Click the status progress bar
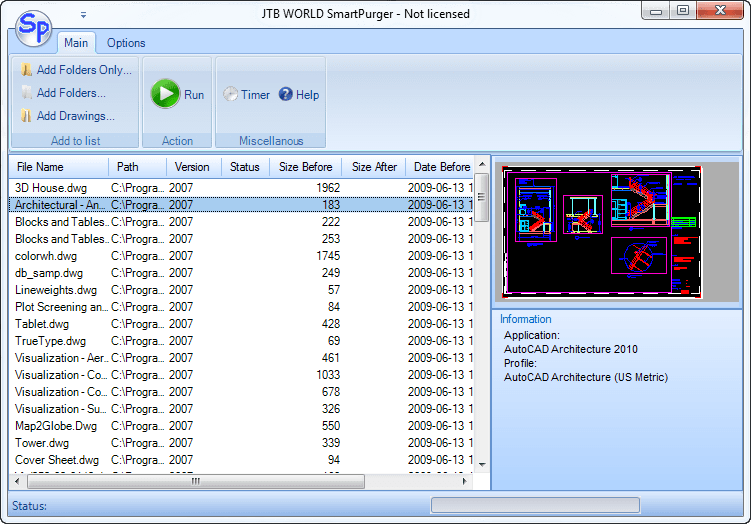Image resolution: width=751 pixels, height=524 pixels. point(535,505)
